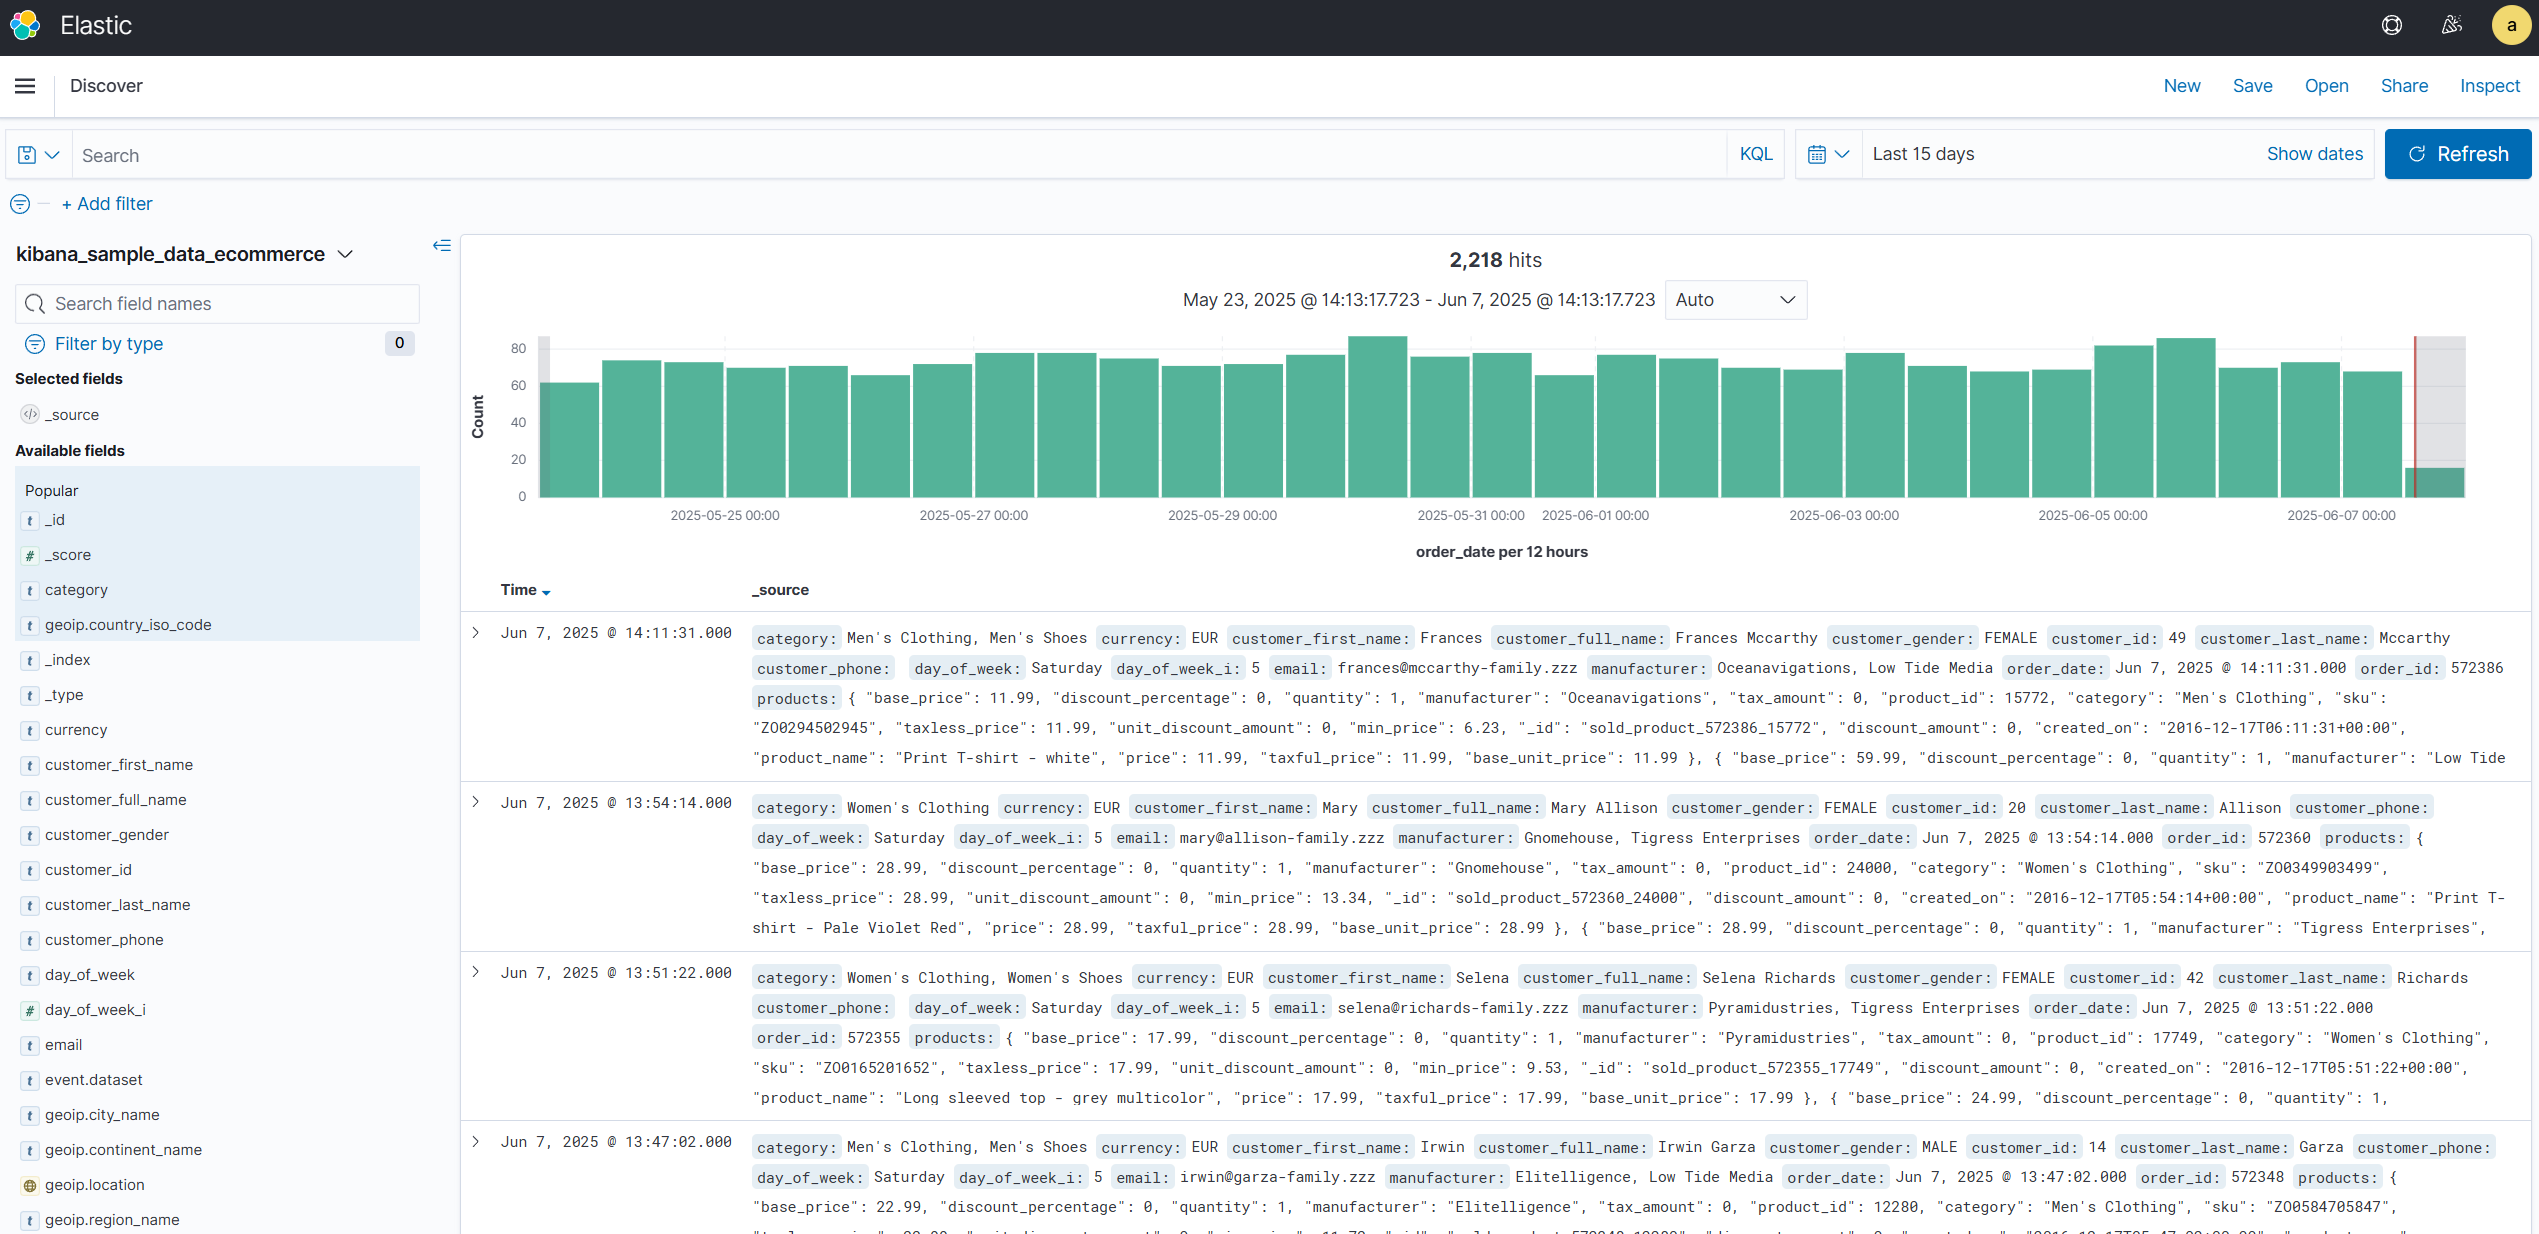The height and width of the screenshot is (1234, 2539).
Task: Click the Elastic logo icon
Action: tap(25, 25)
